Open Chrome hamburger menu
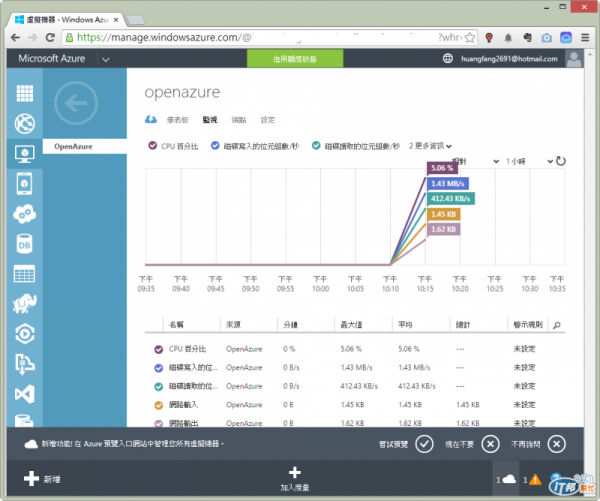Image resolution: width=600 pixels, height=501 pixels. [585, 38]
